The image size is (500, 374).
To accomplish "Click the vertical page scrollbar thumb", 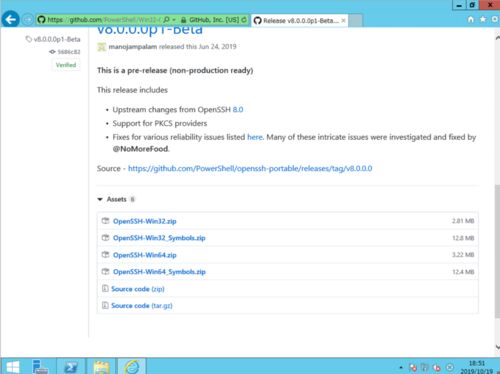I will click(497, 251).
